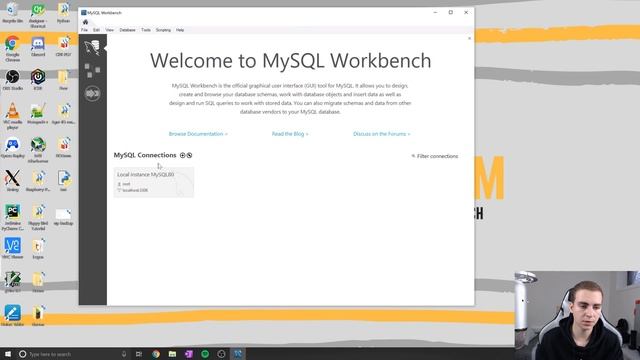Click the MySQL Connections heading

(145, 155)
